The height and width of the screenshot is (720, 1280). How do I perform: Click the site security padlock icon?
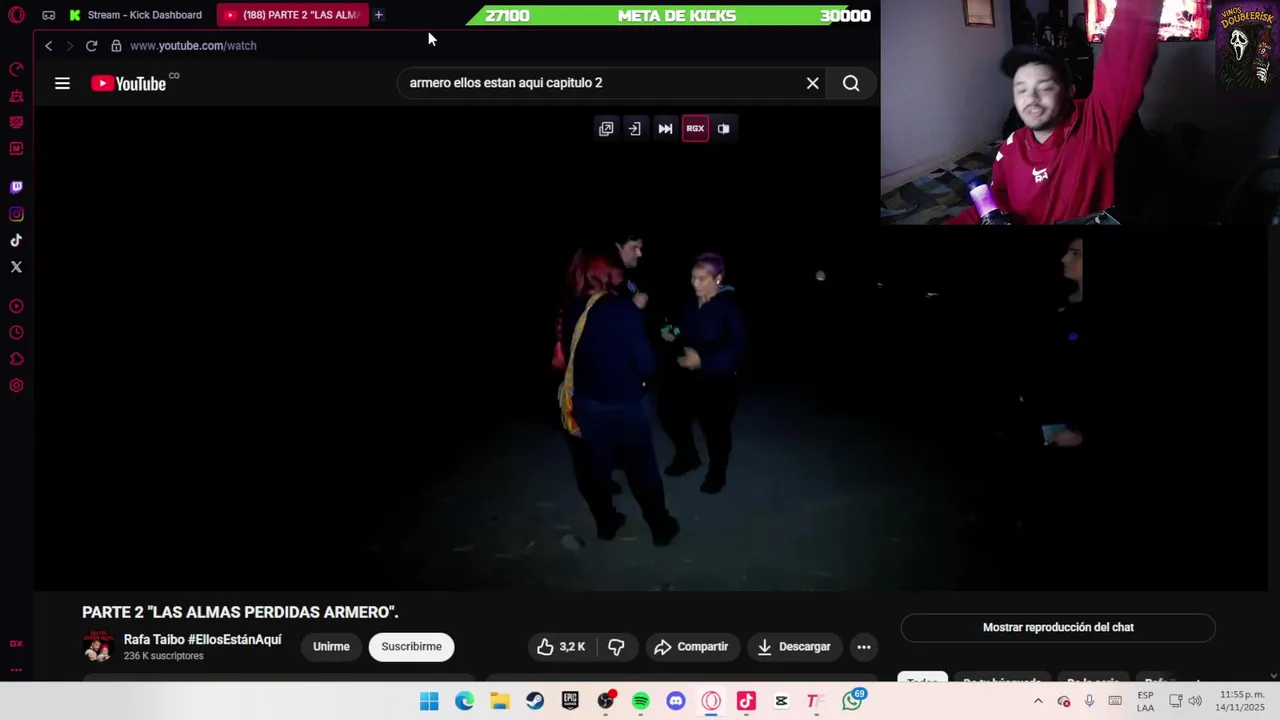coord(116,46)
